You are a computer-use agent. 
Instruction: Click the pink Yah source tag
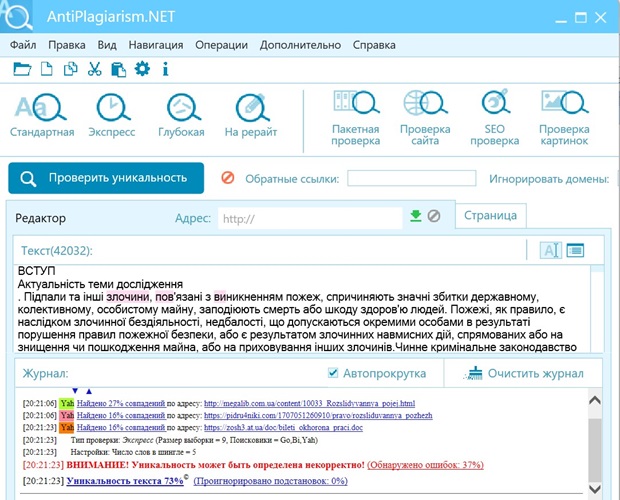click(x=67, y=415)
